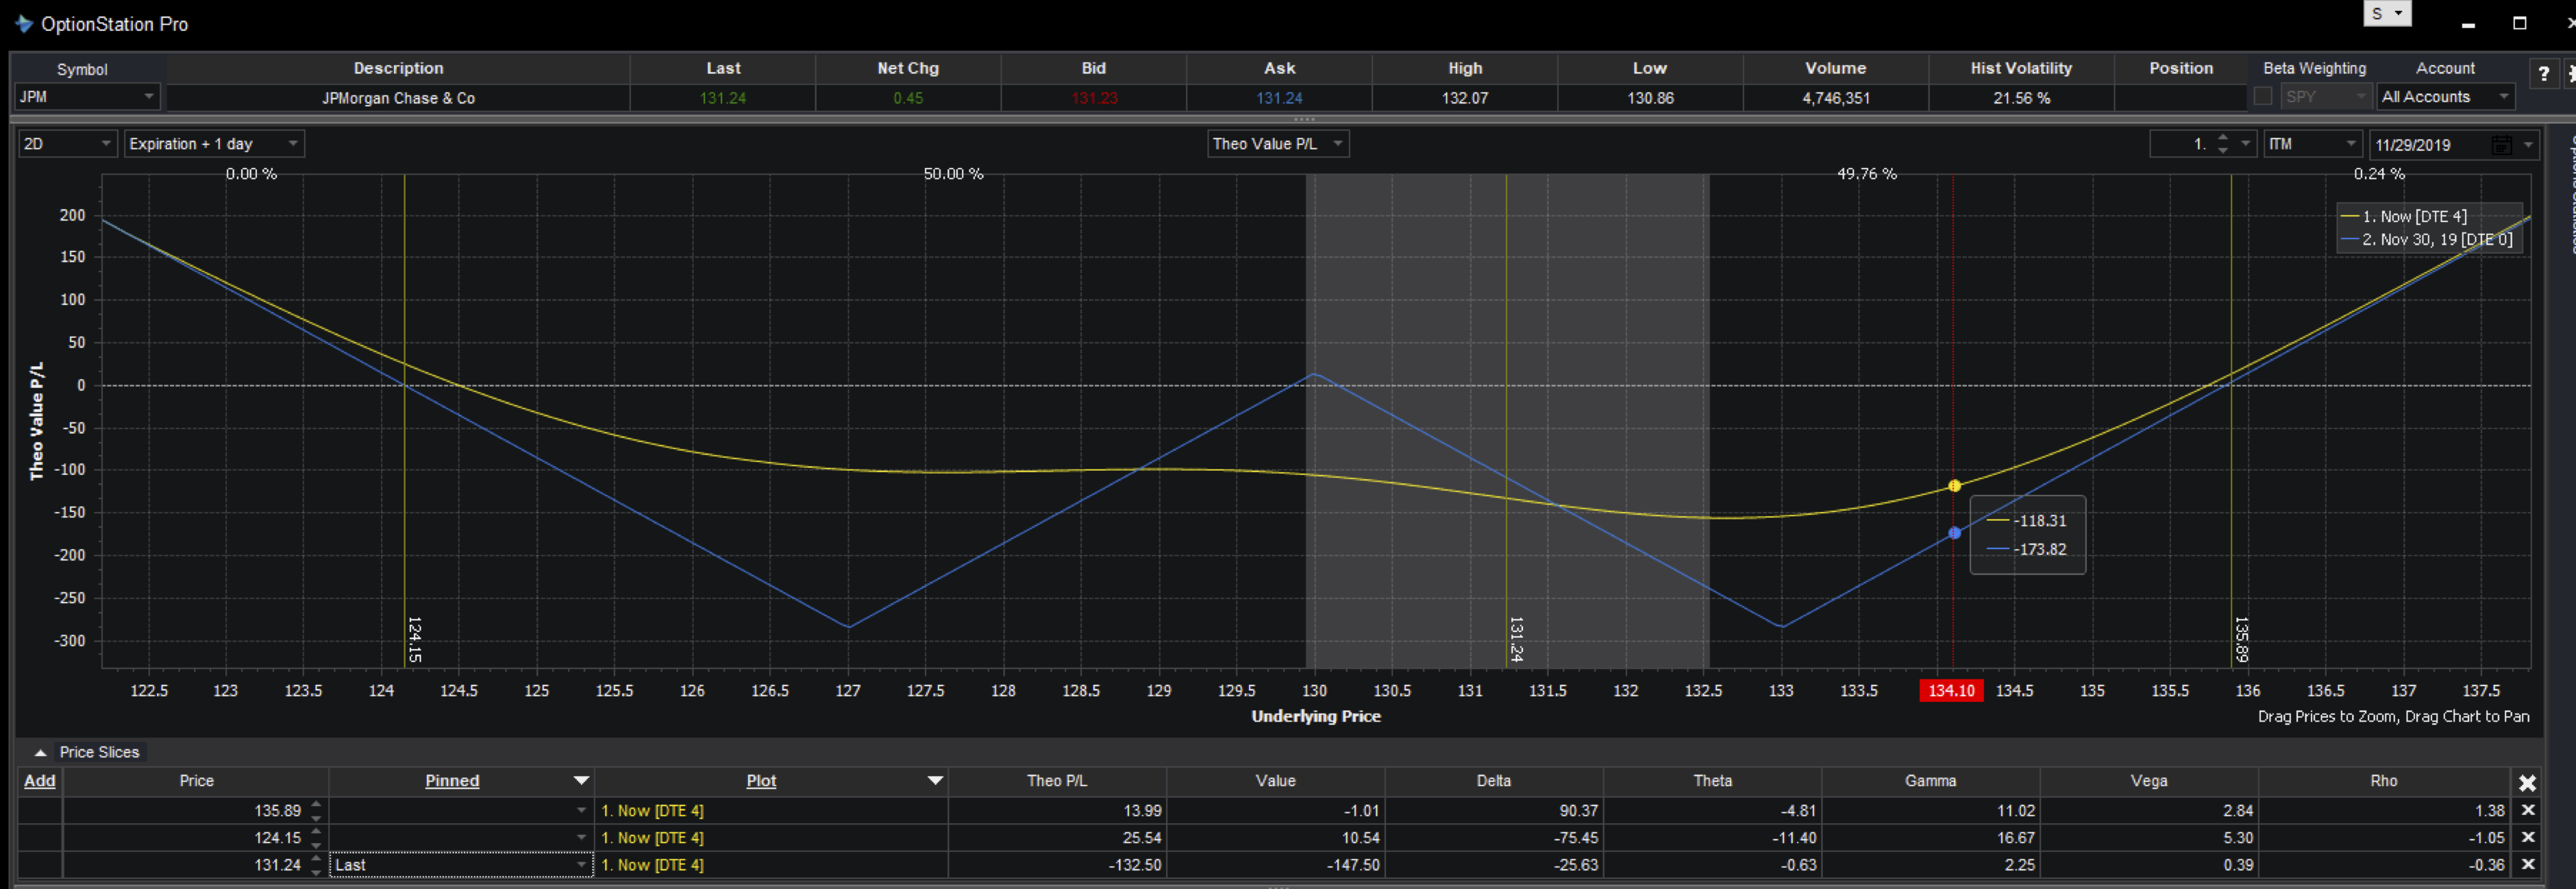Click the S workspace style button

click(2387, 13)
